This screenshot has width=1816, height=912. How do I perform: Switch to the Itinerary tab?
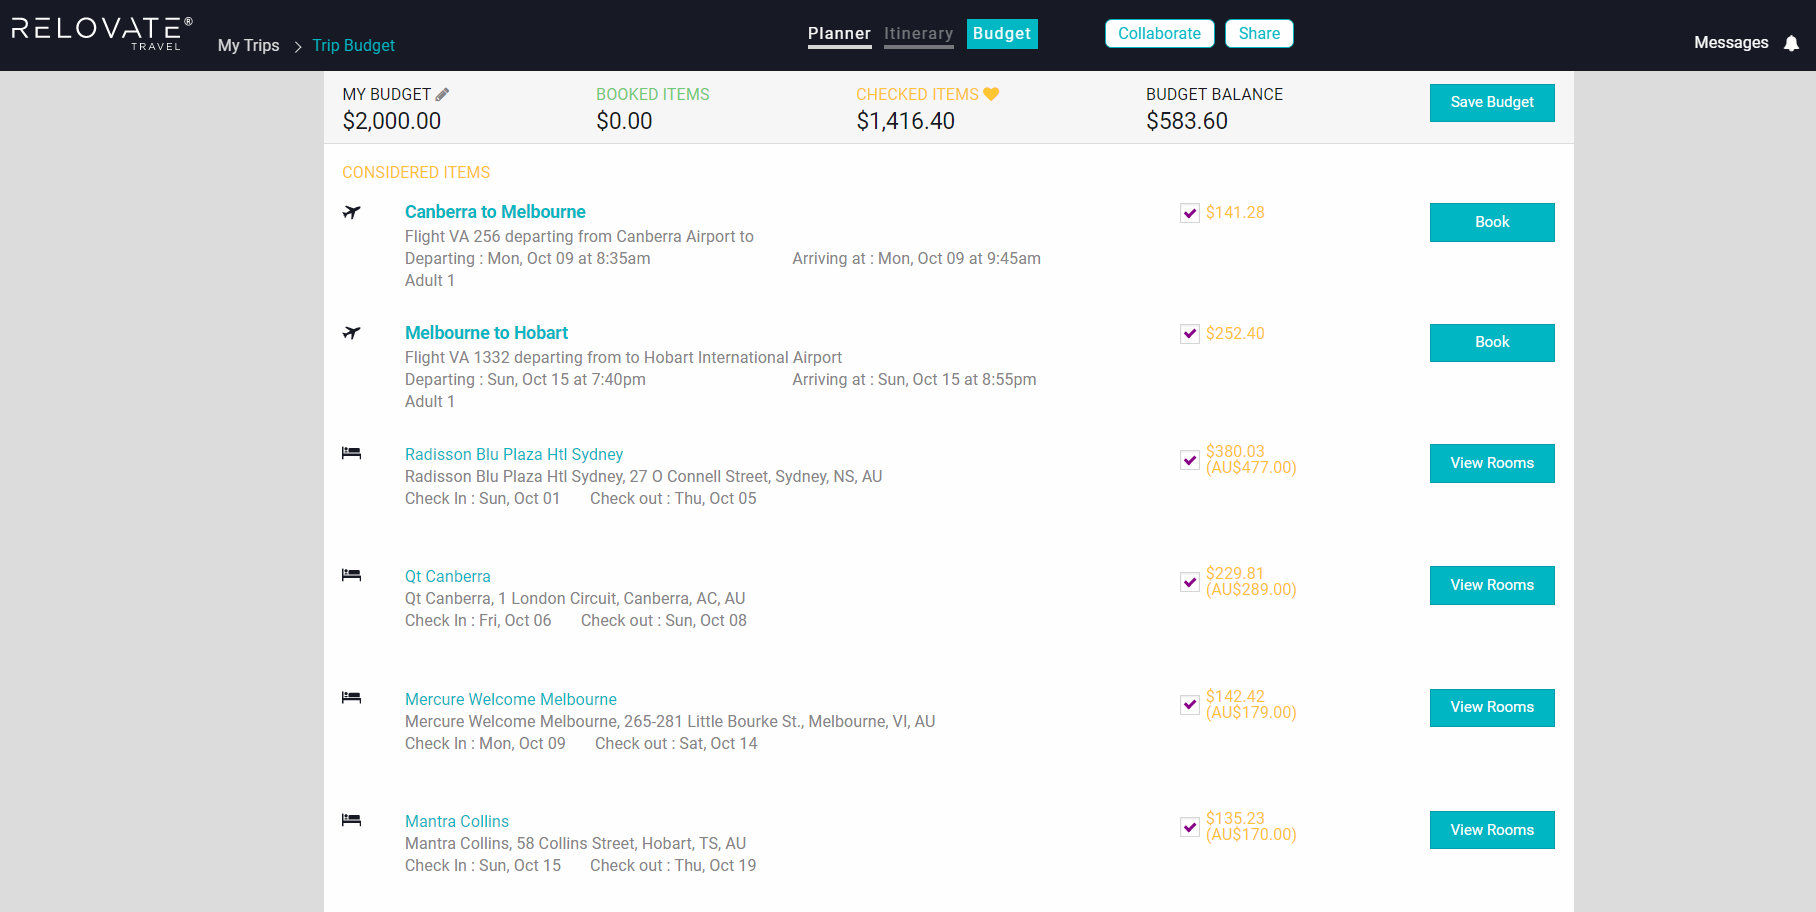[x=918, y=34]
